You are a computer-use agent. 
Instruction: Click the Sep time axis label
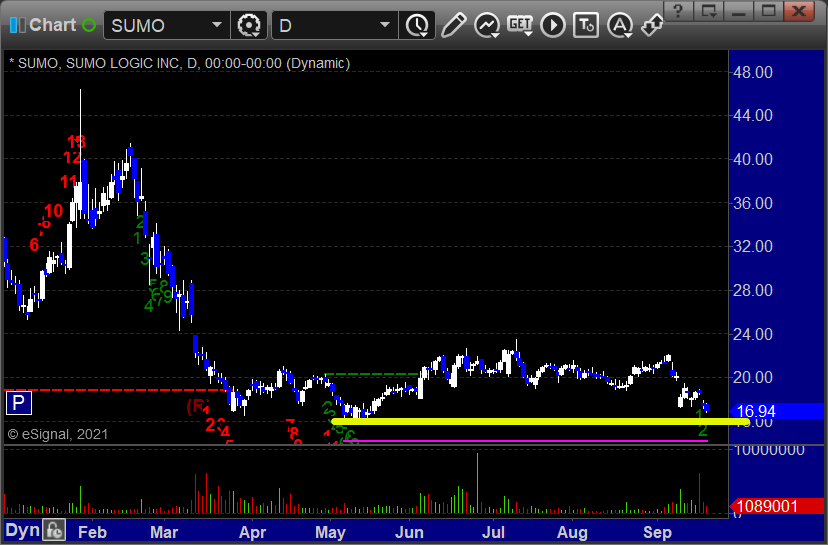coord(657,532)
